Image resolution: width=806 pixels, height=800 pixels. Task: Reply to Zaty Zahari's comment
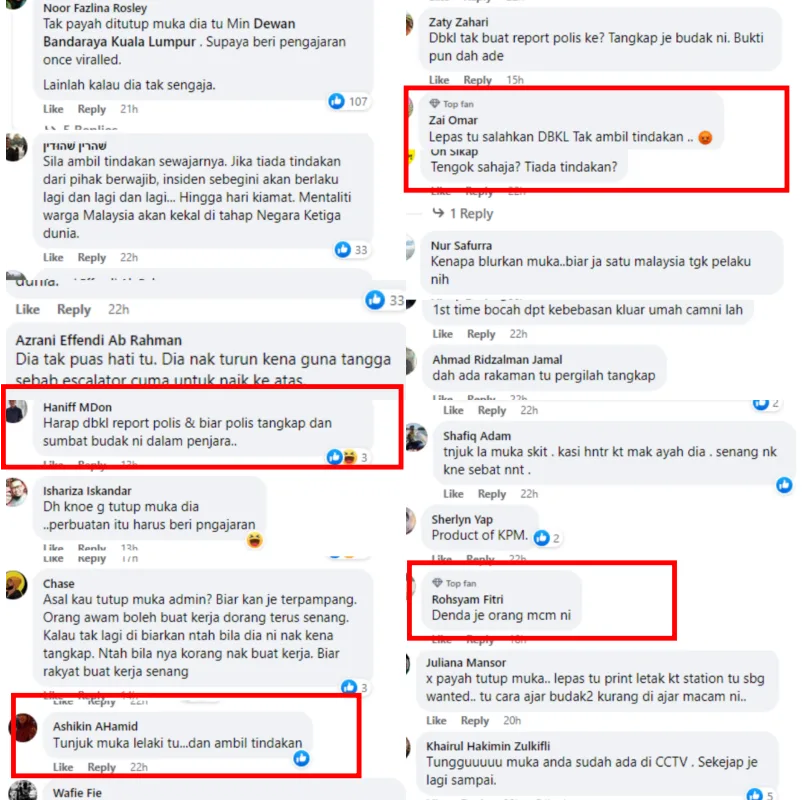478,80
